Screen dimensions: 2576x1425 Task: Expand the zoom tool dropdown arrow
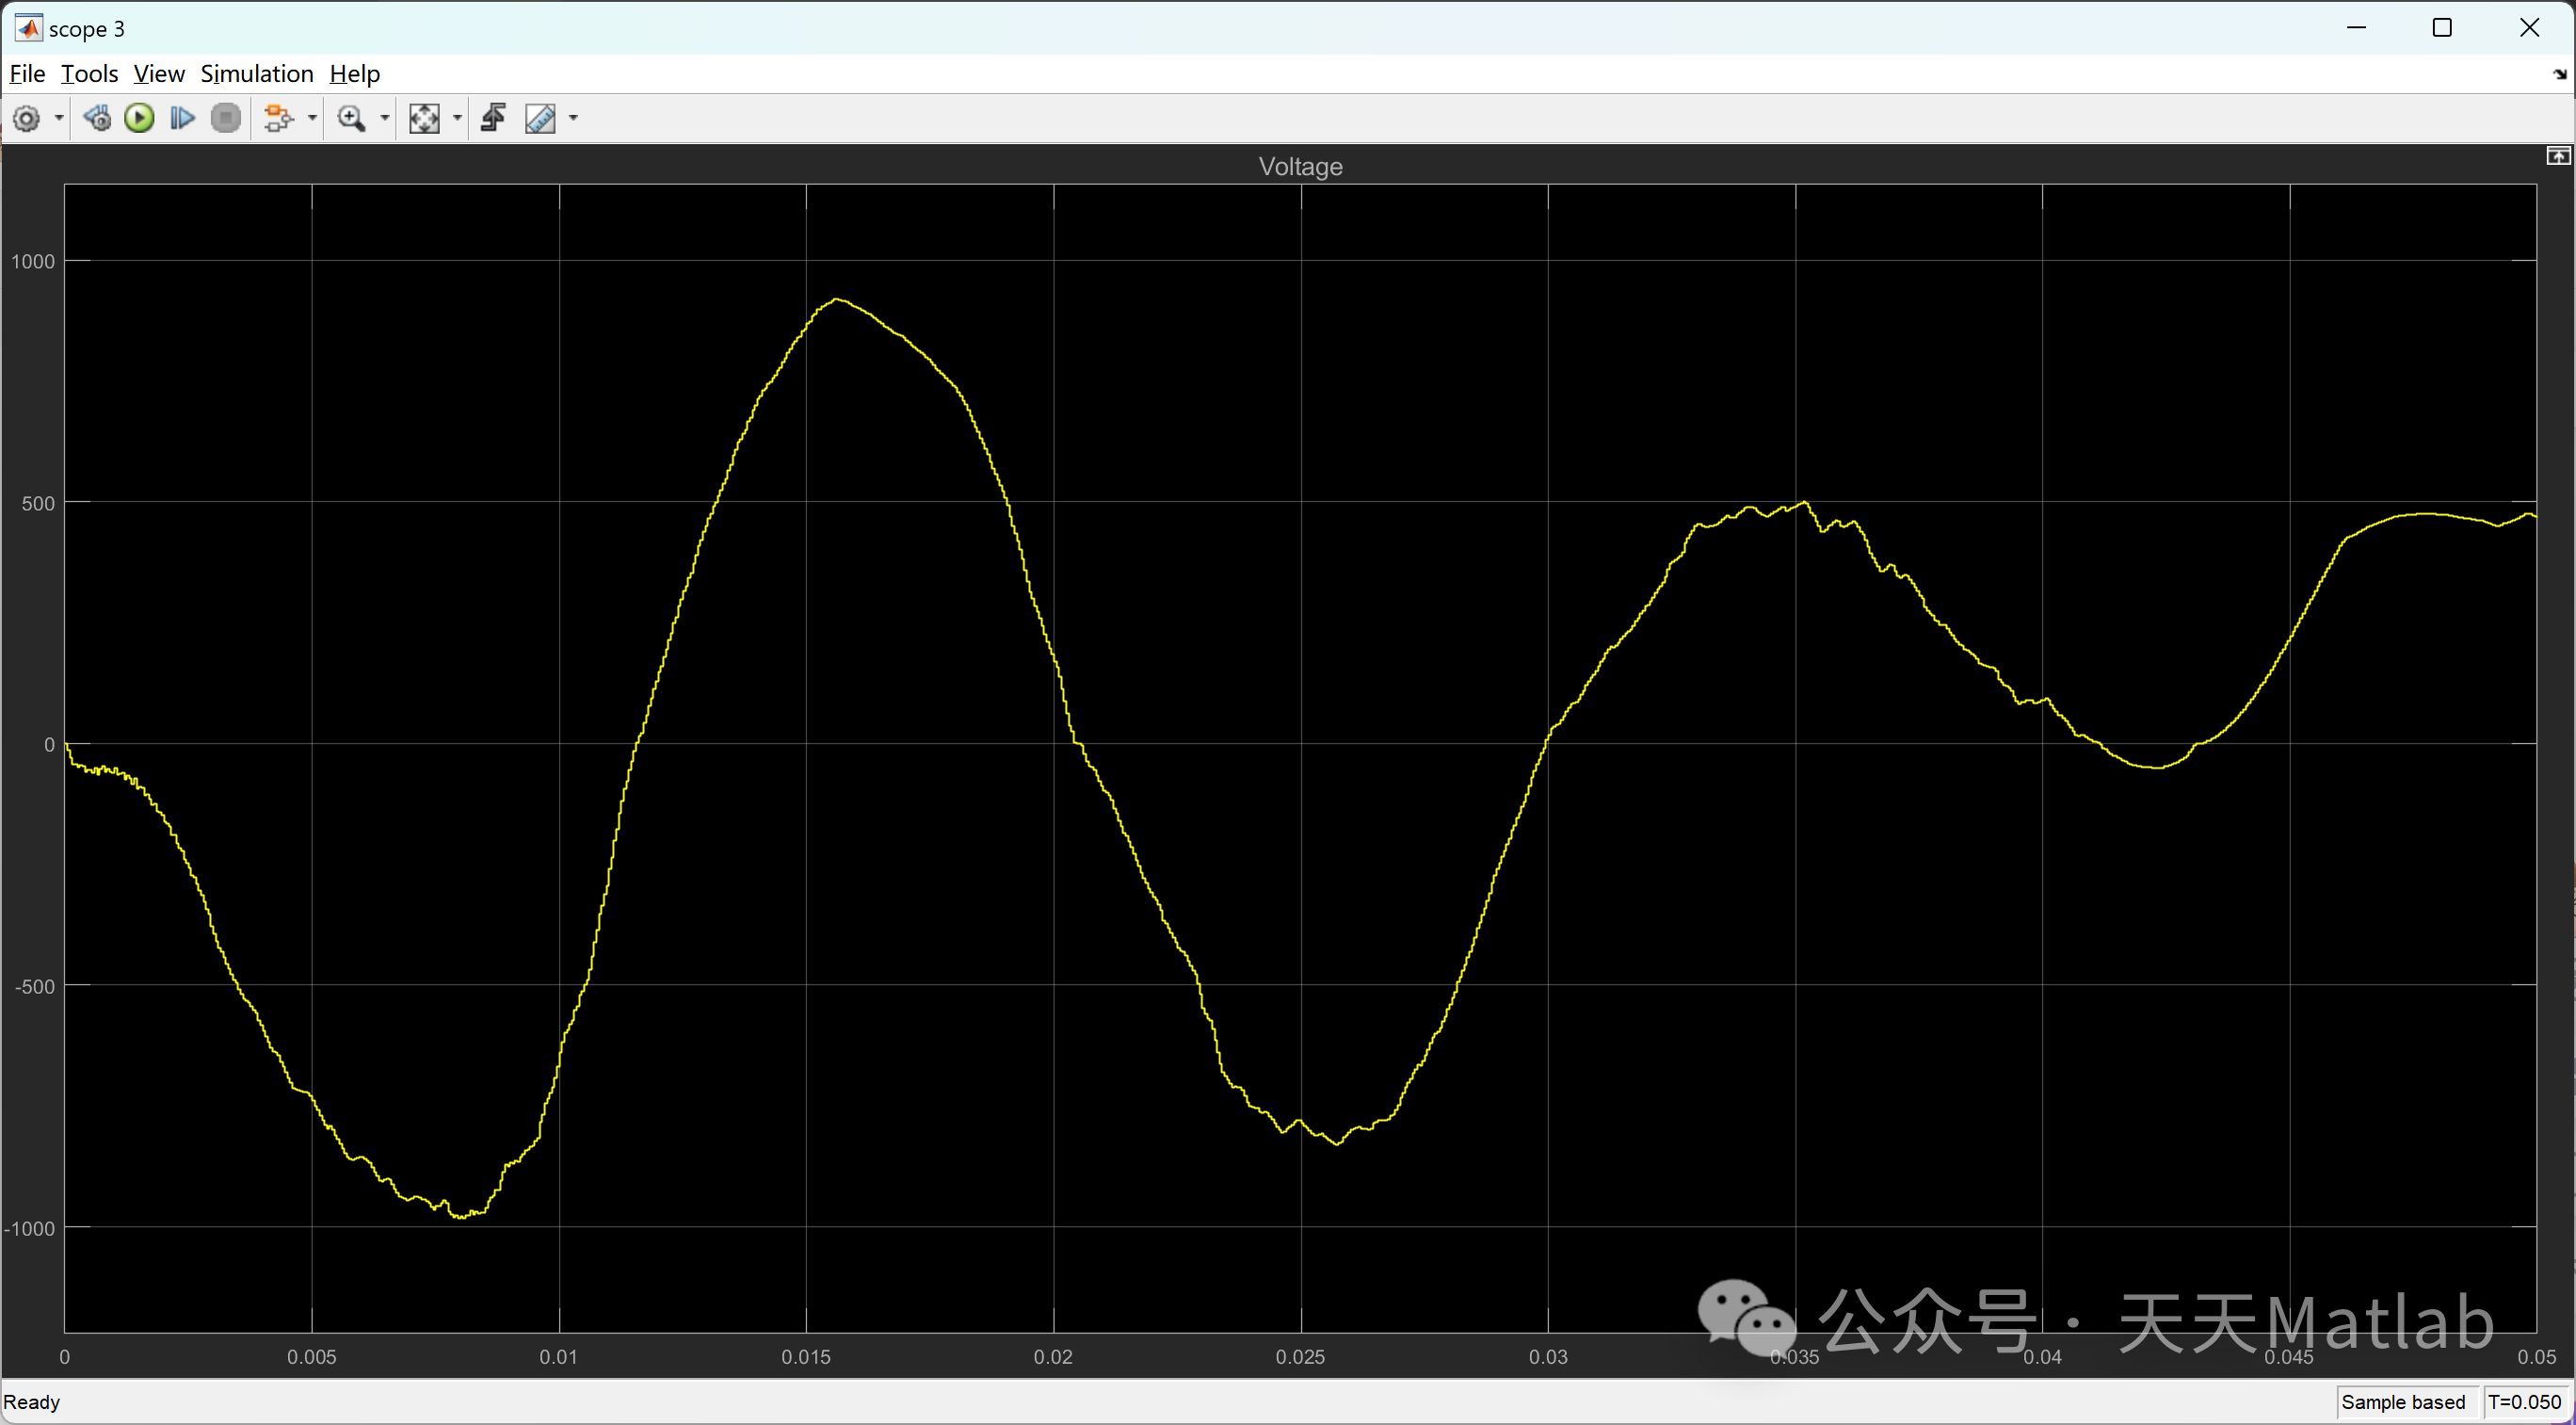tap(385, 119)
